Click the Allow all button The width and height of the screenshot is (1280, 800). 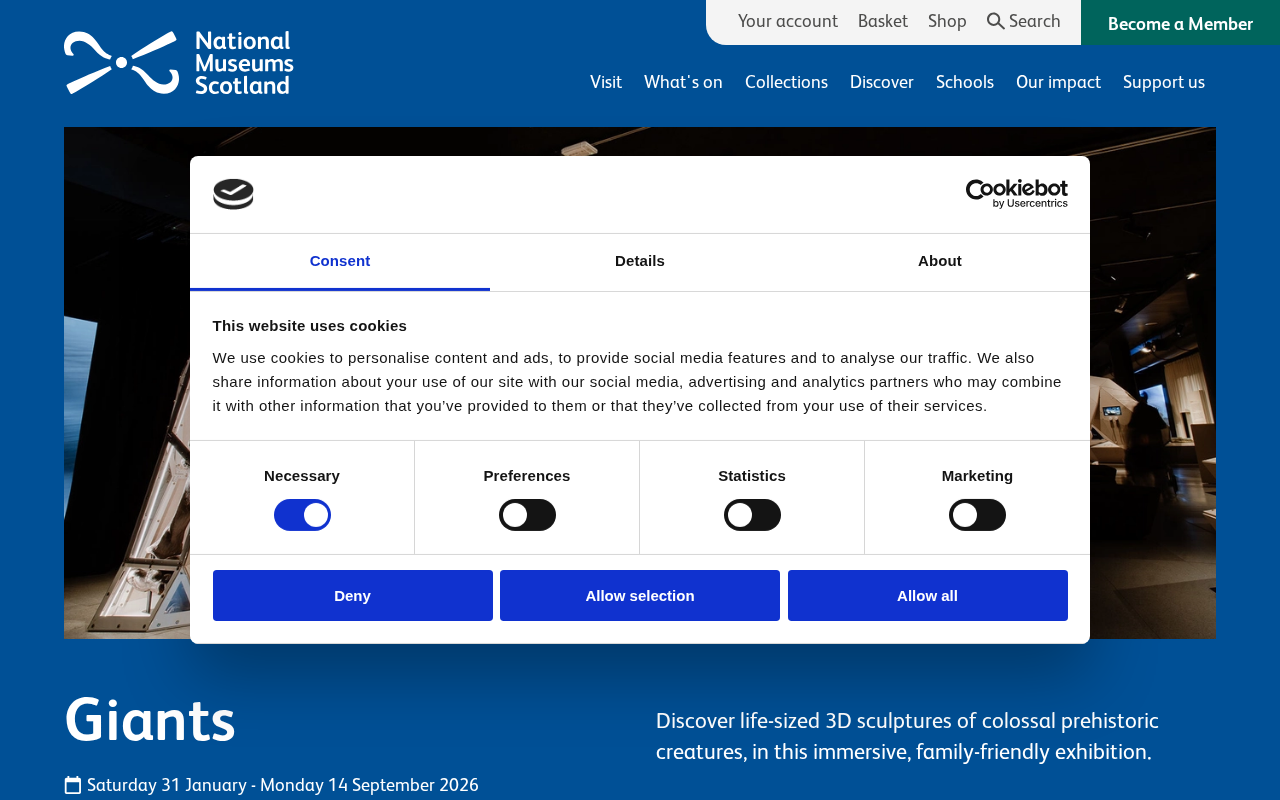point(928,596)
